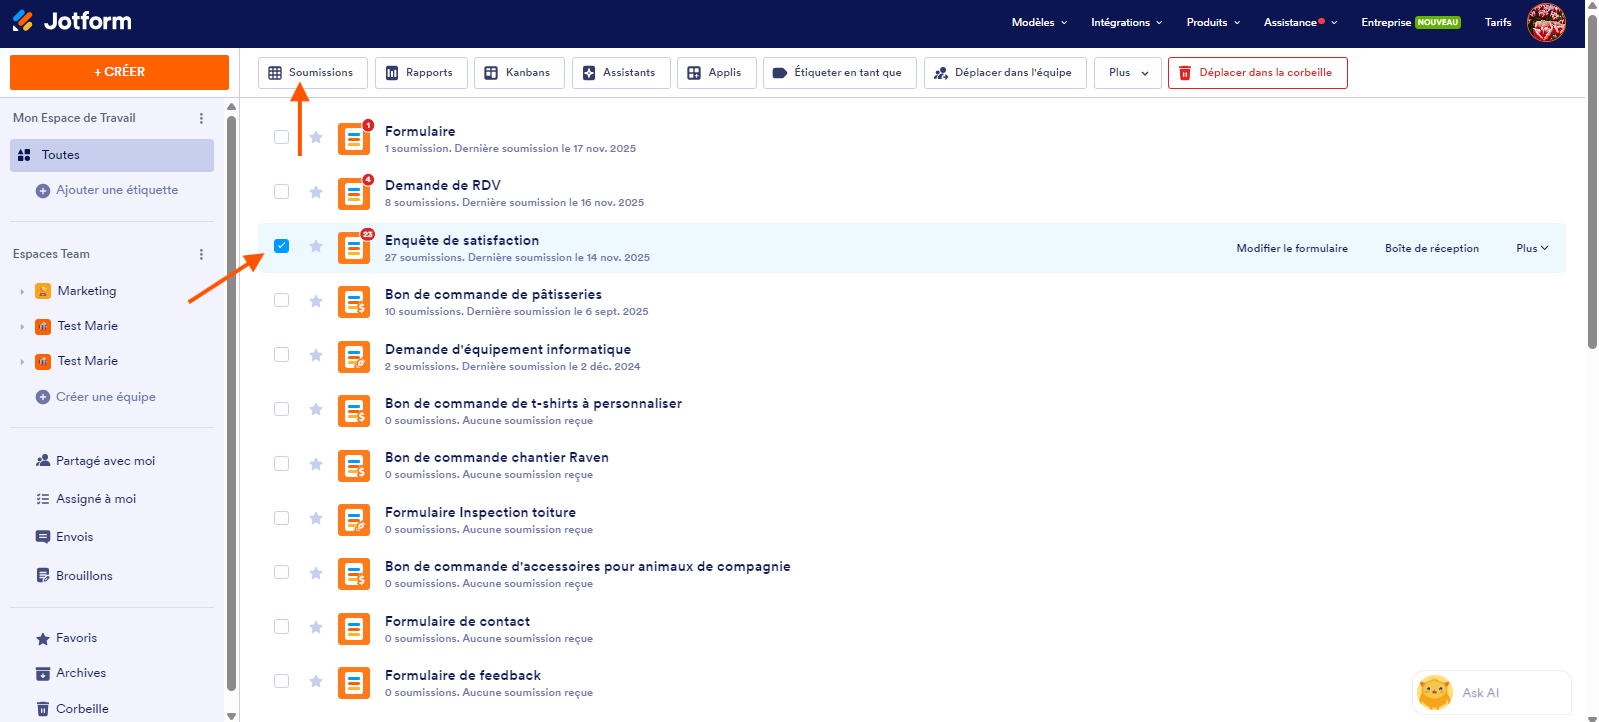Select Toutes in the workspace sidebar
The image size is (1599, 722).
[x=112, y=155]
